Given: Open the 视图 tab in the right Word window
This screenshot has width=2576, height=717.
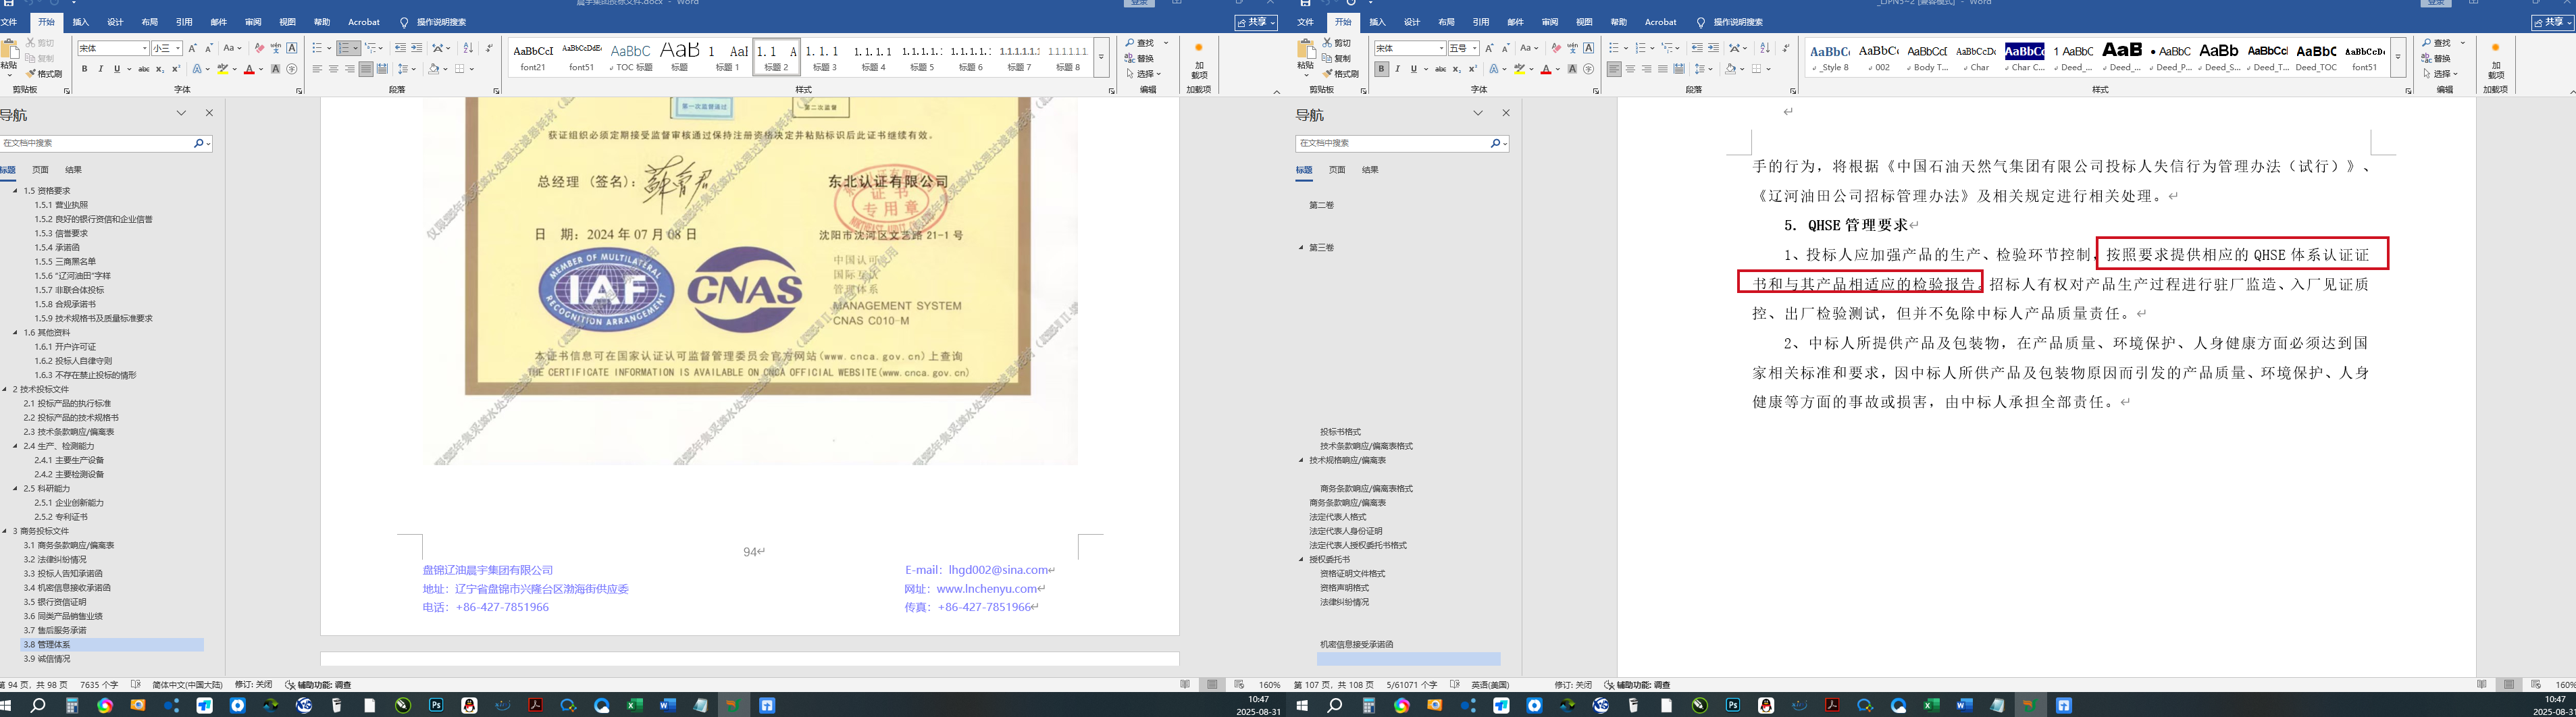Looking at the screenshot, I should tap(1584, 22).
